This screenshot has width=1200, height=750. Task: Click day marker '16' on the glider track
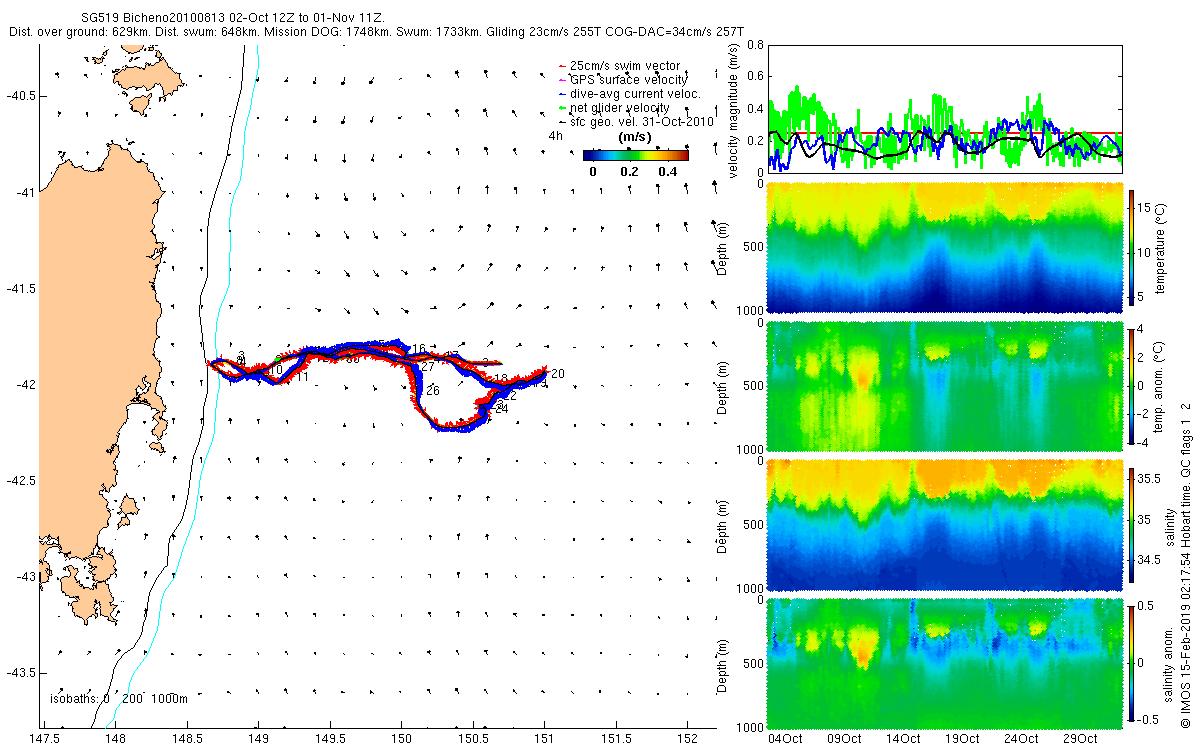[x=419, y=348]
